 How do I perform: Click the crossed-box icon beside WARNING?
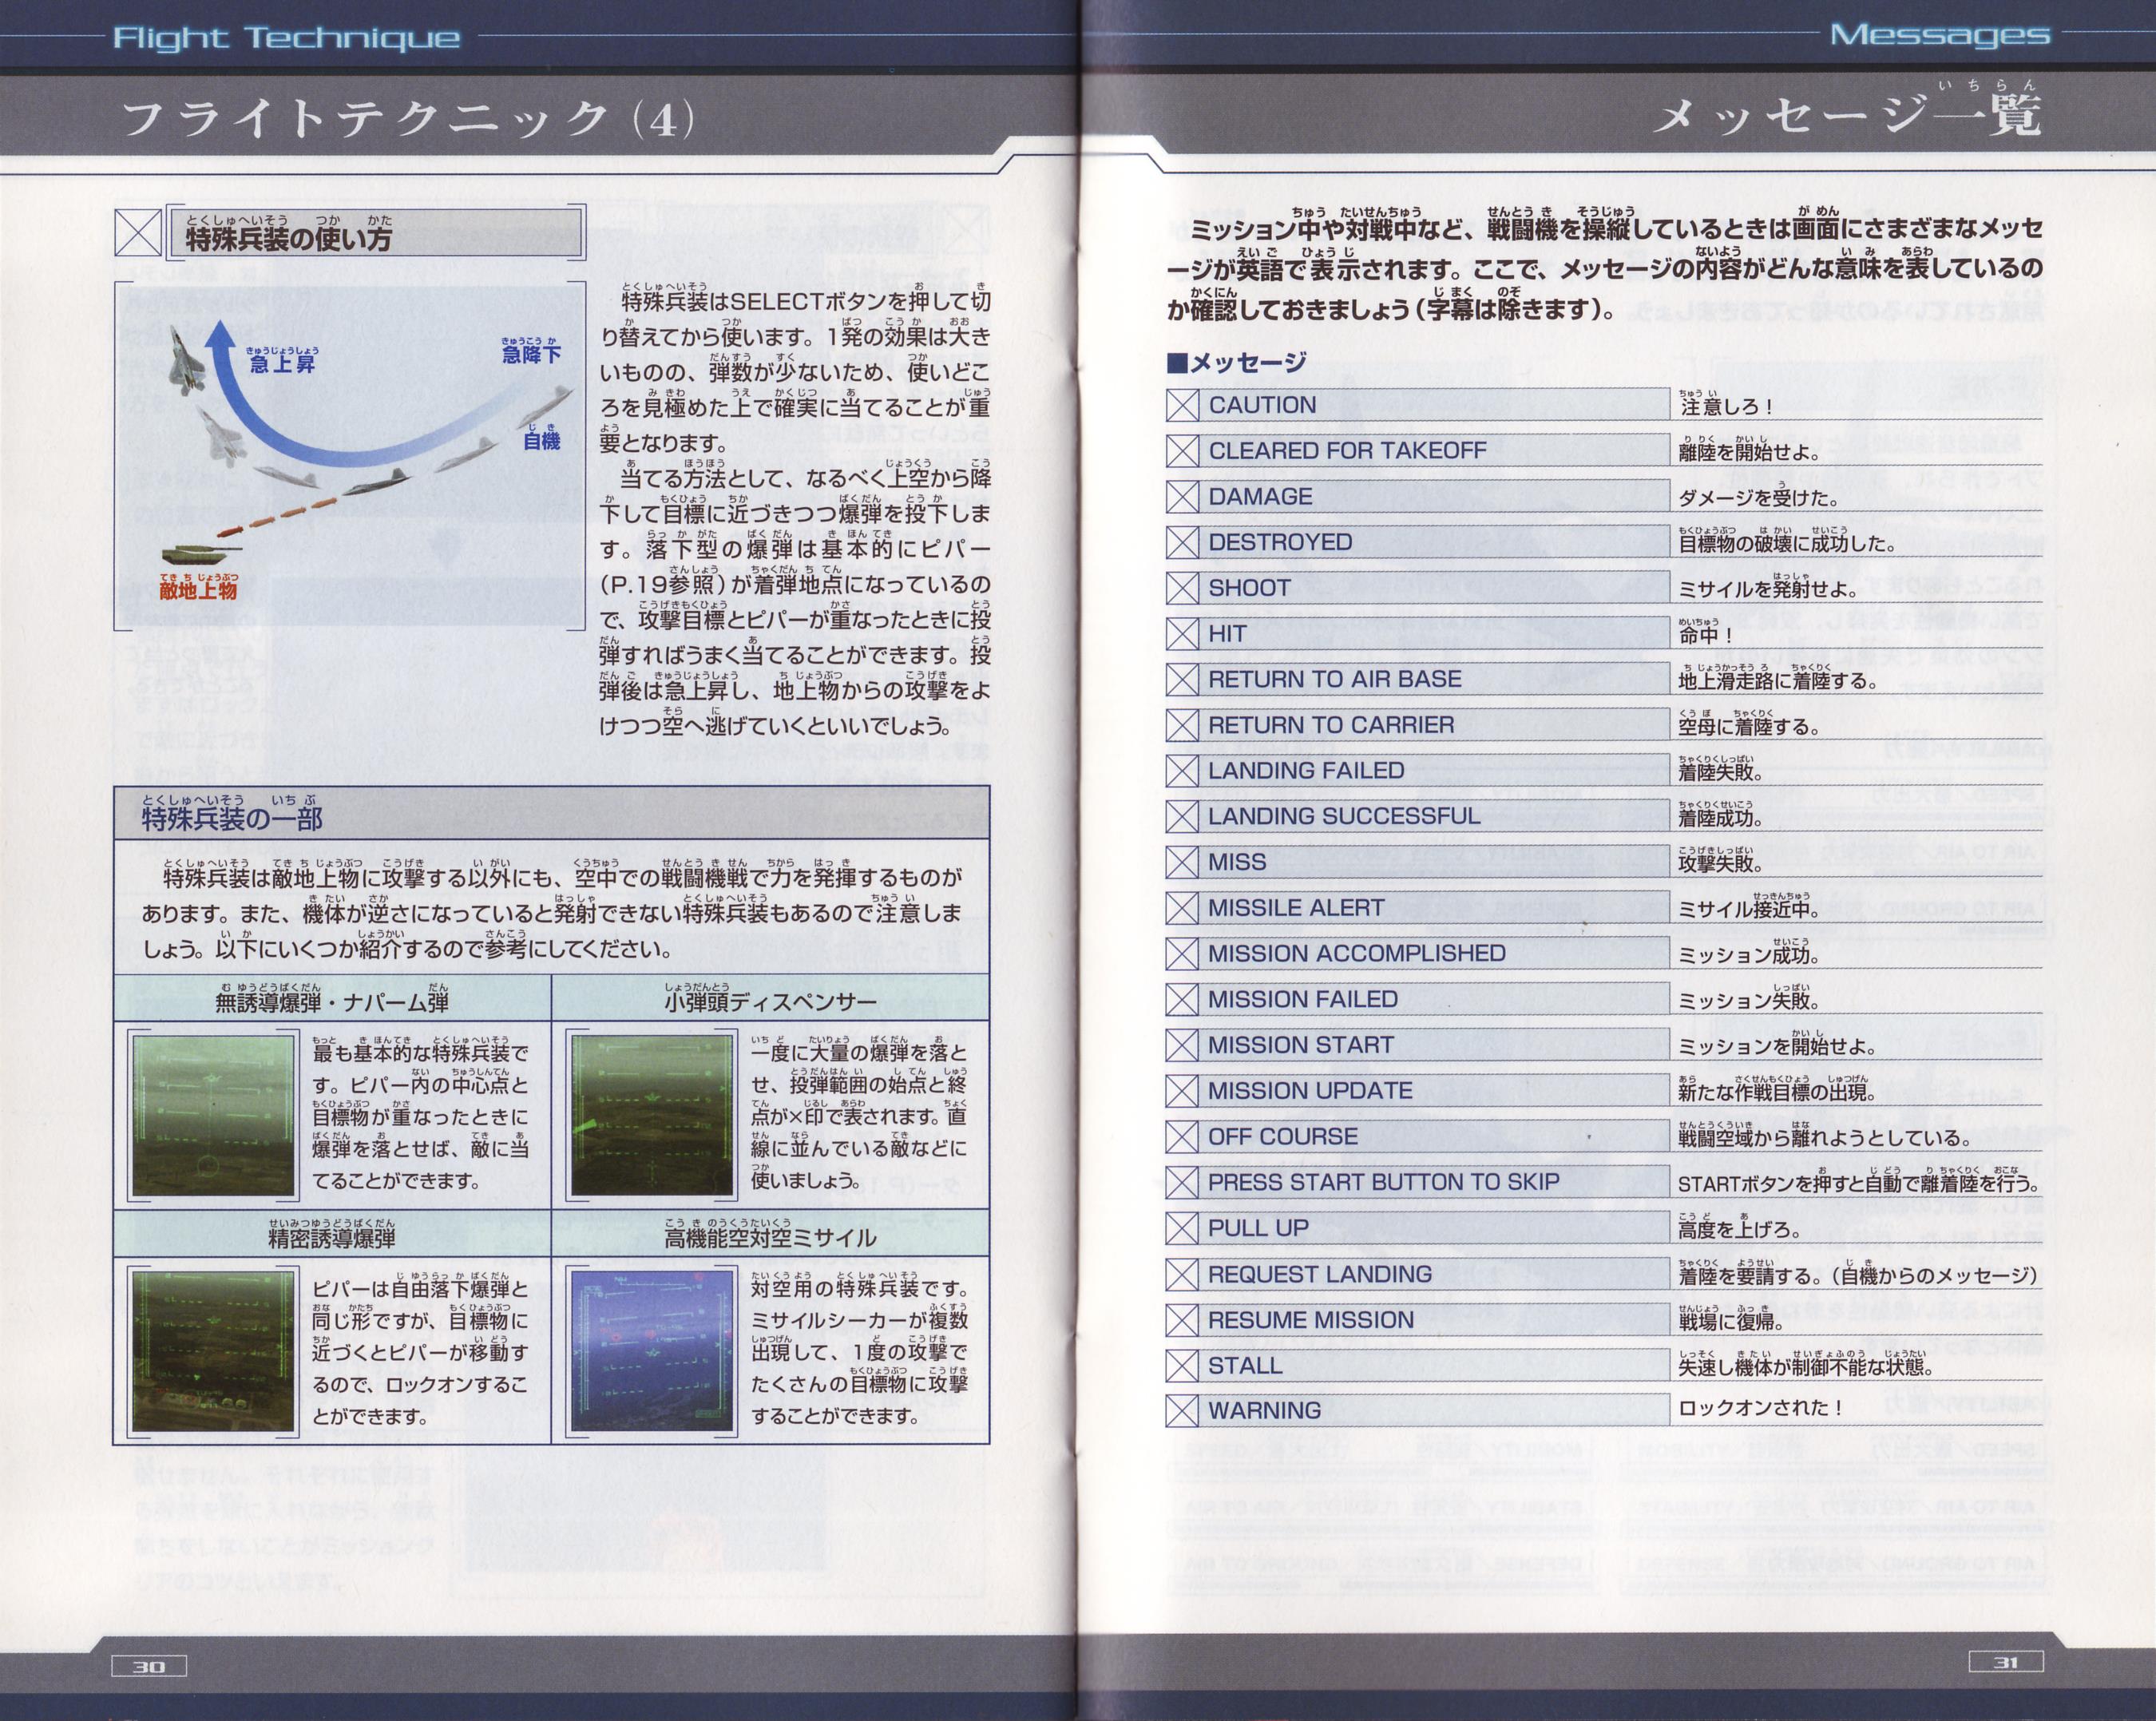(1182, 1411)
